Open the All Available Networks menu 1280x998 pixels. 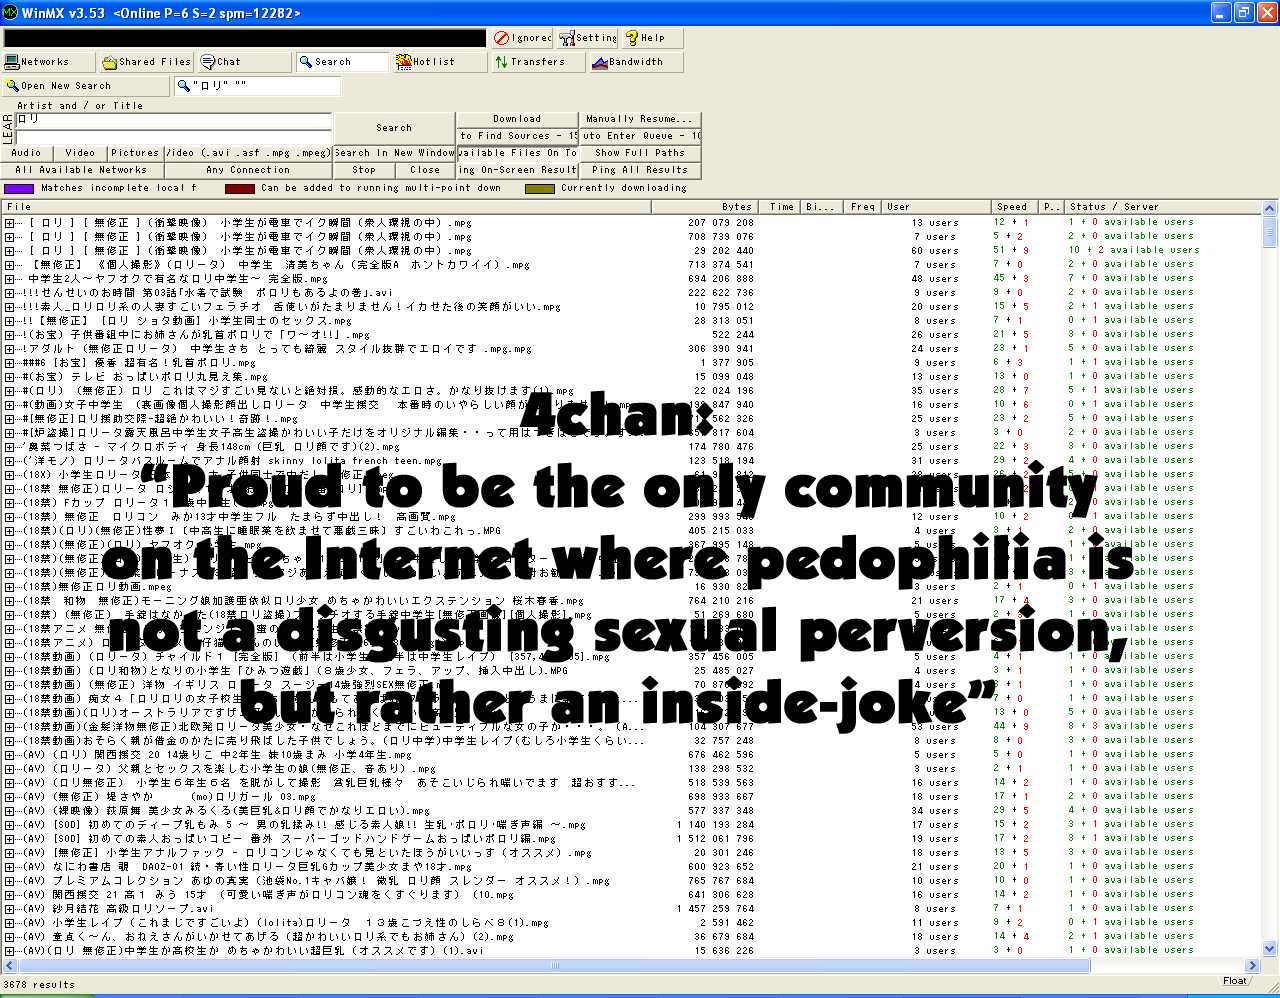coord(81,170)
